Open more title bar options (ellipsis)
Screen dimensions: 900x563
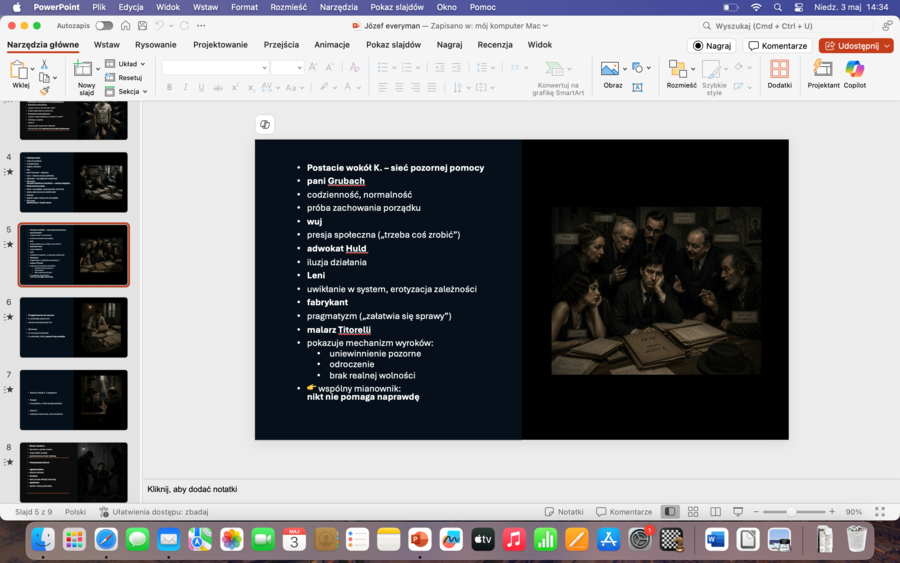(x=201, y=26)
